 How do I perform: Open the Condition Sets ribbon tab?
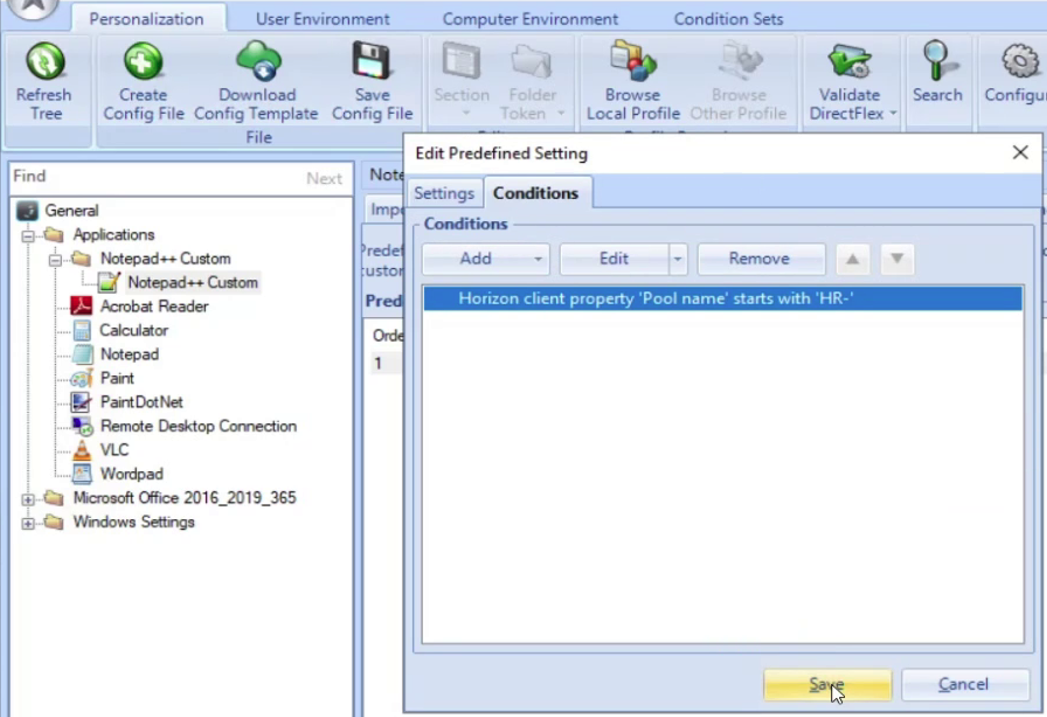point(727,18)
